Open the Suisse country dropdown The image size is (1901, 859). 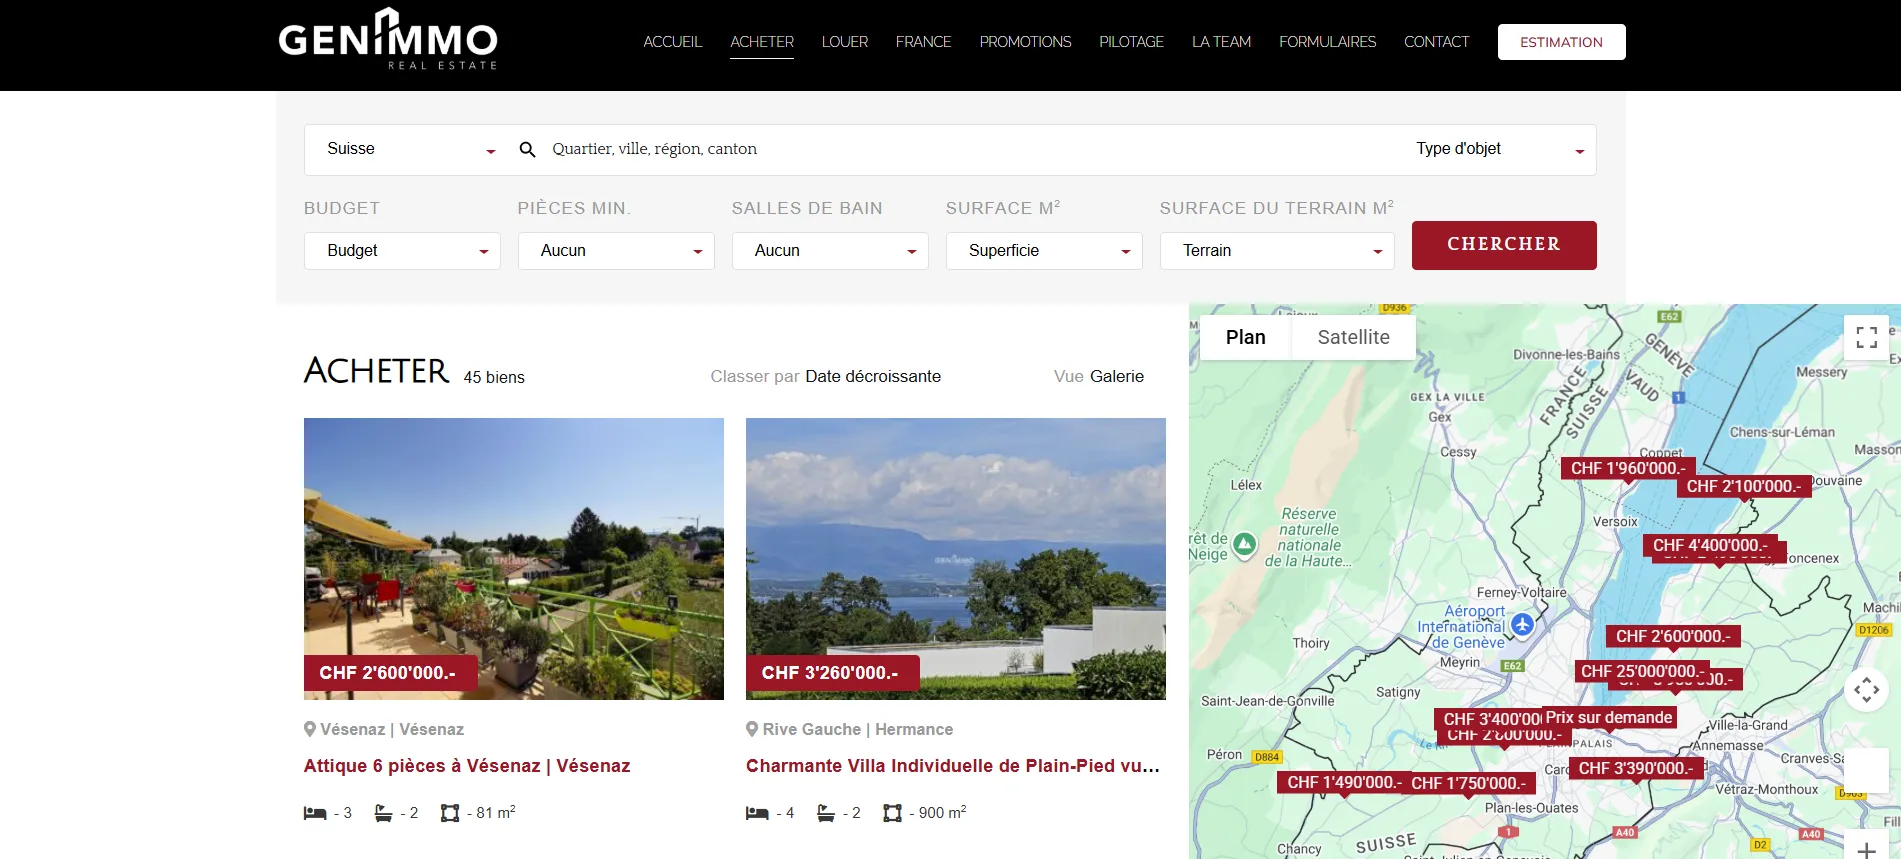pyautogui.click(x=410, y=149)
